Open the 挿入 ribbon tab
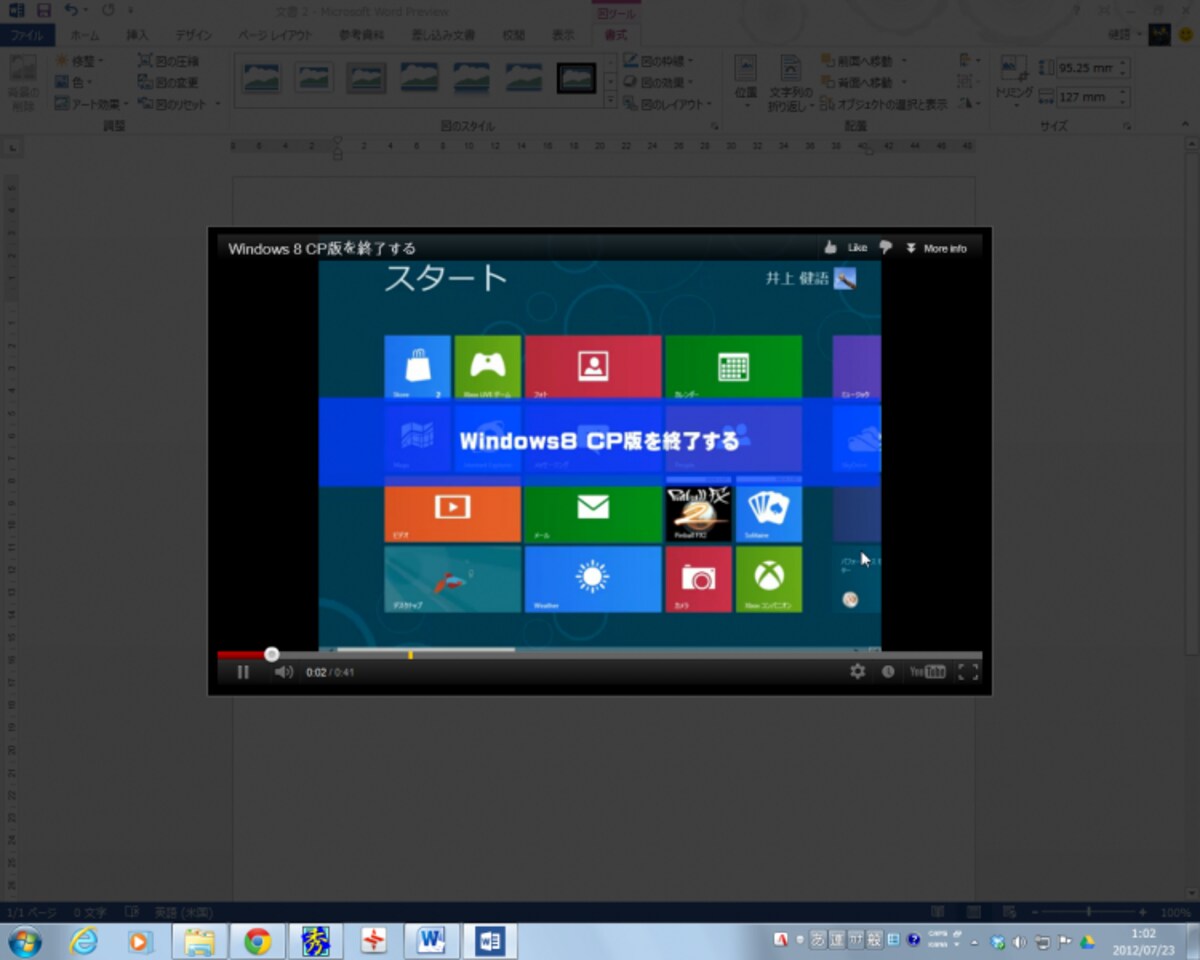Viewport: 1200px width, 960px height. [137, 35]
